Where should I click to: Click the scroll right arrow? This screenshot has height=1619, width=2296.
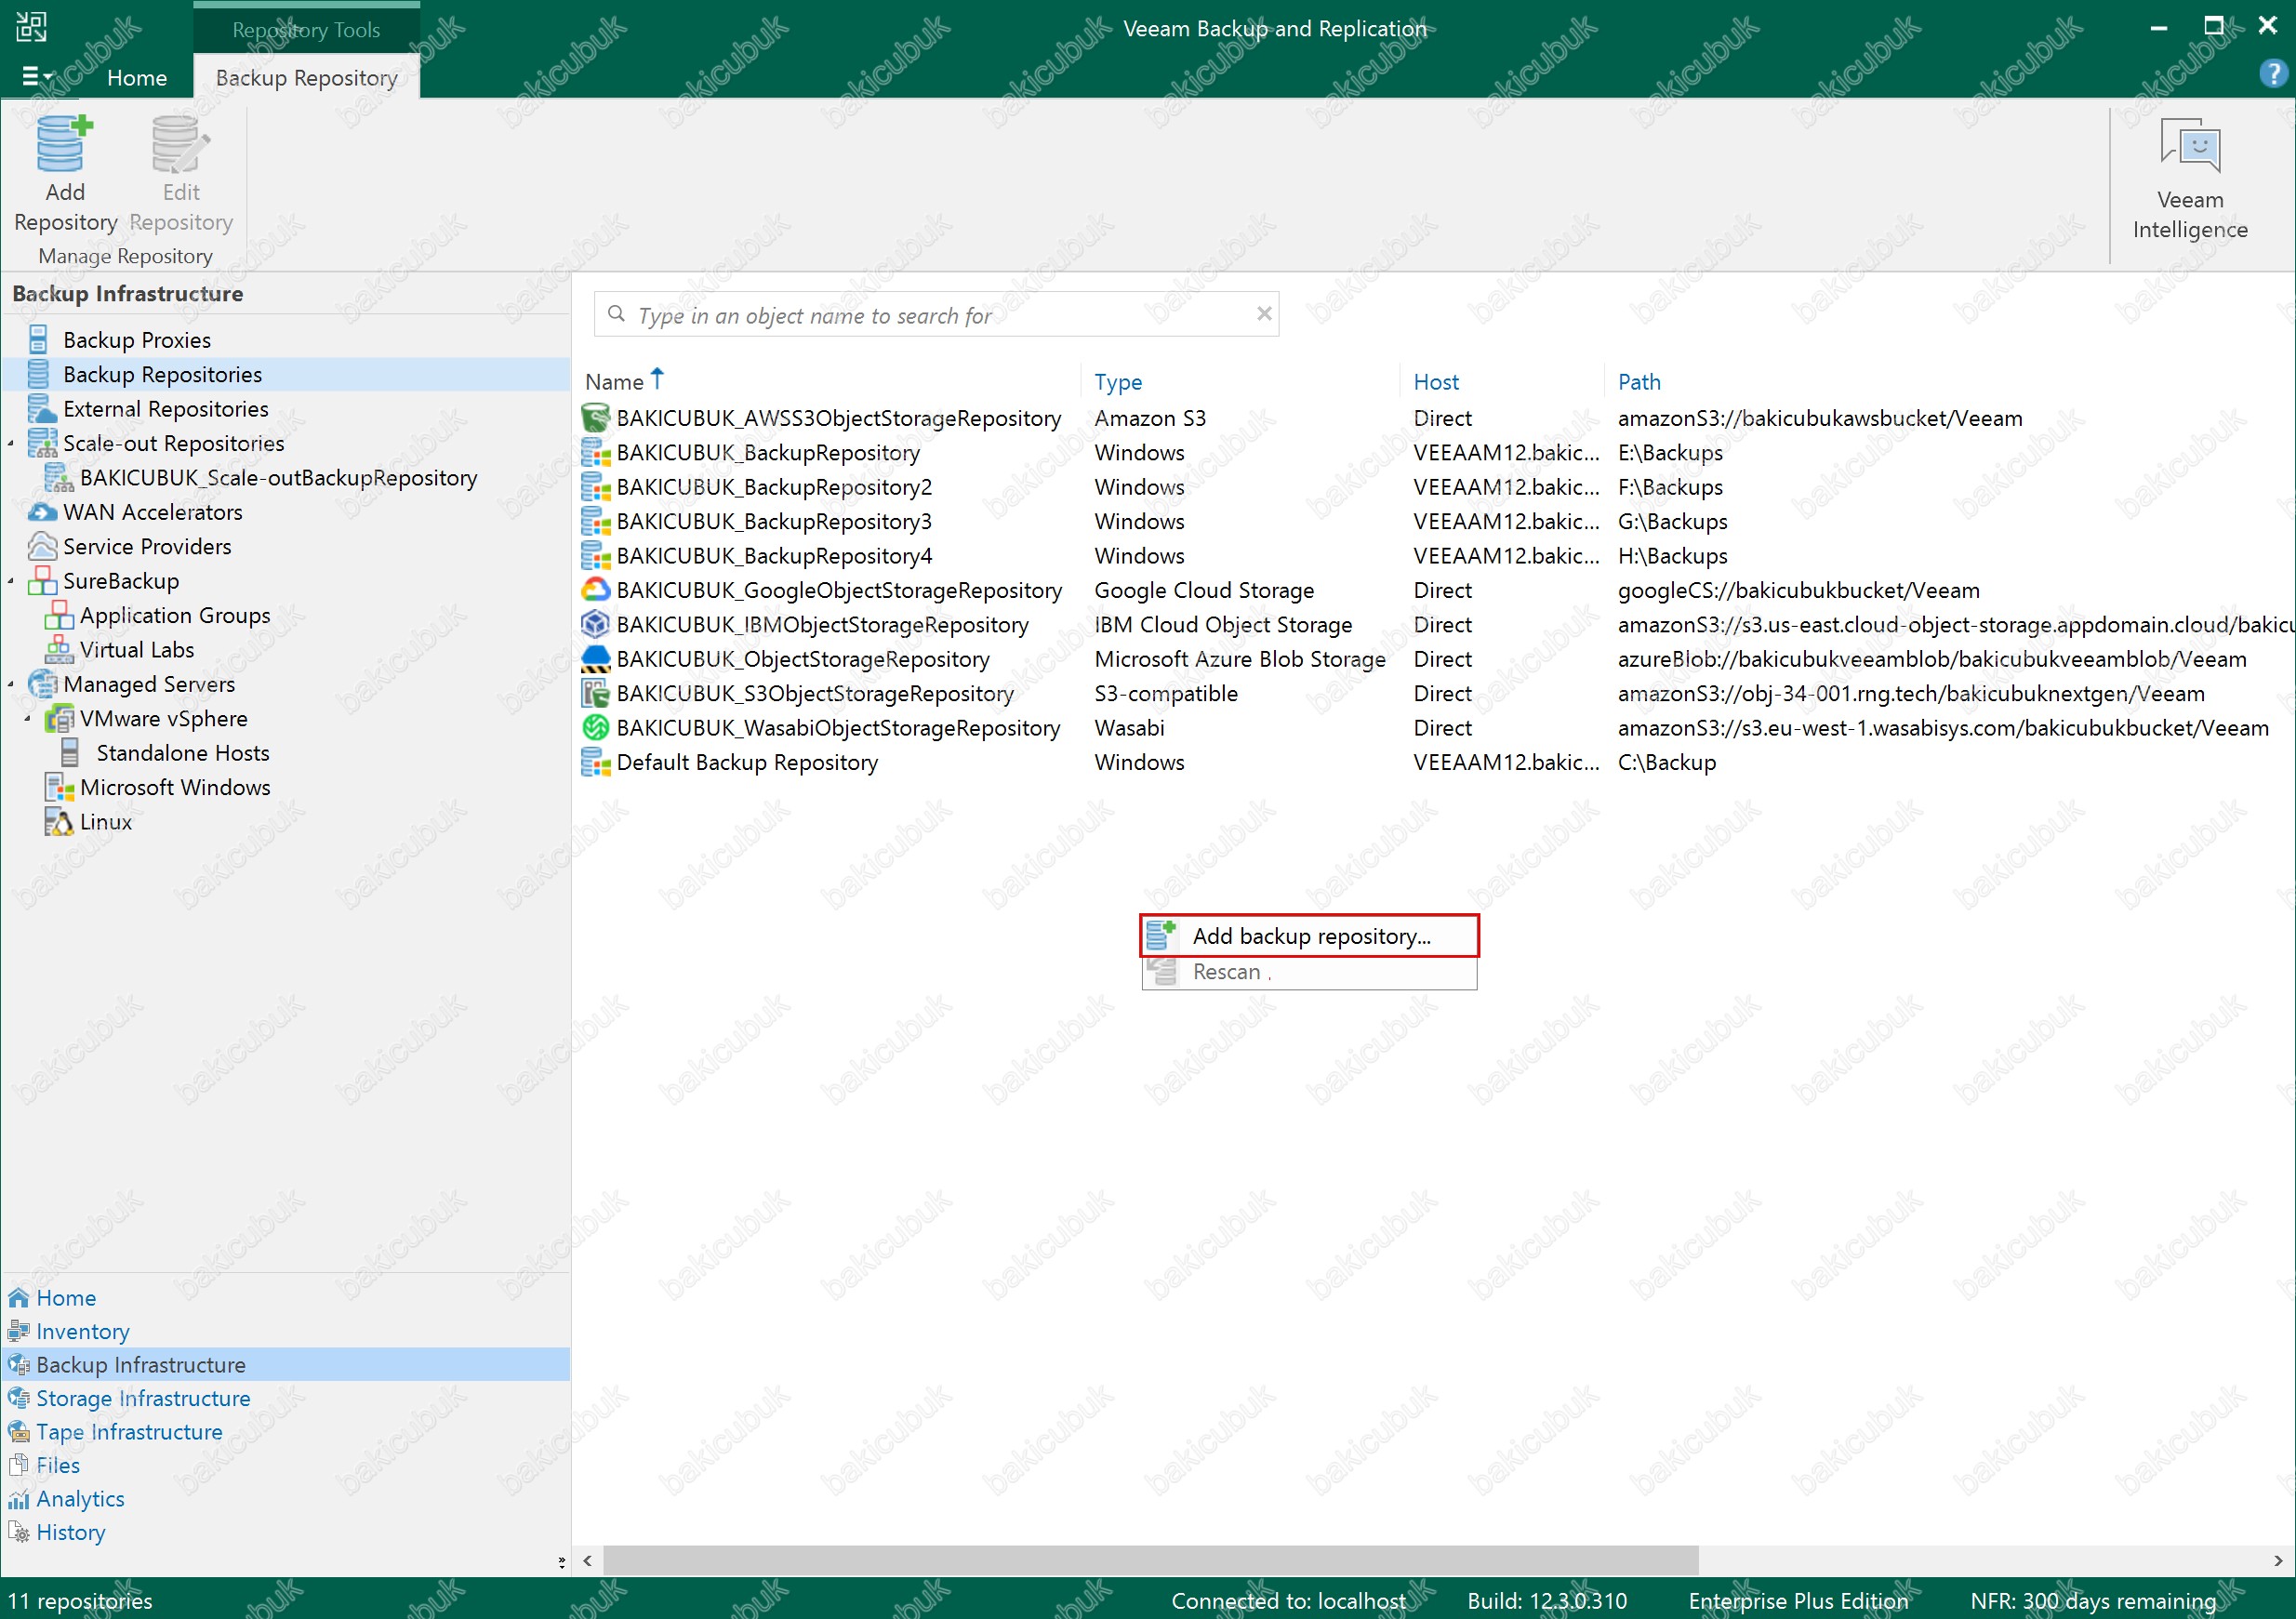[x=2277, y=1560]
